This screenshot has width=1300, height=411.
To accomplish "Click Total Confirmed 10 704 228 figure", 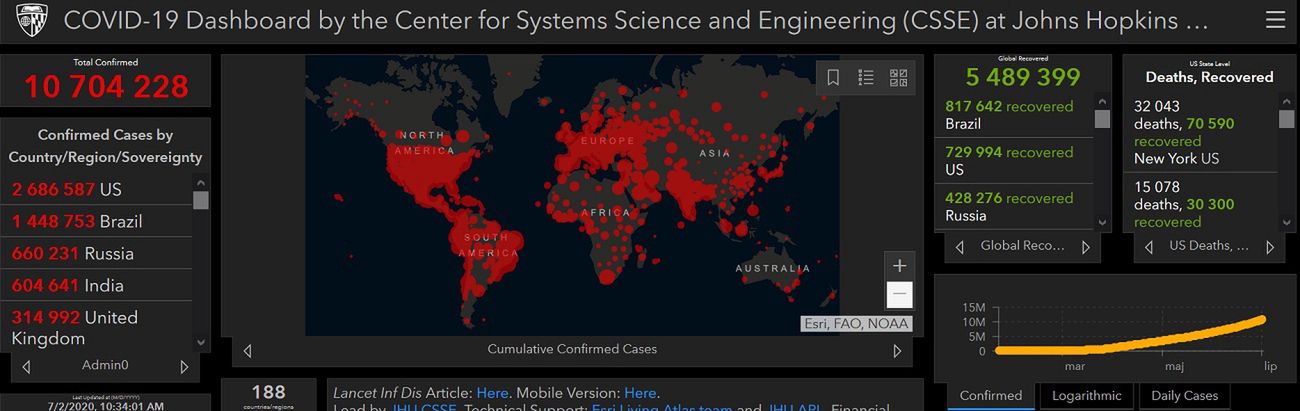I will click(x=106, y=87).
